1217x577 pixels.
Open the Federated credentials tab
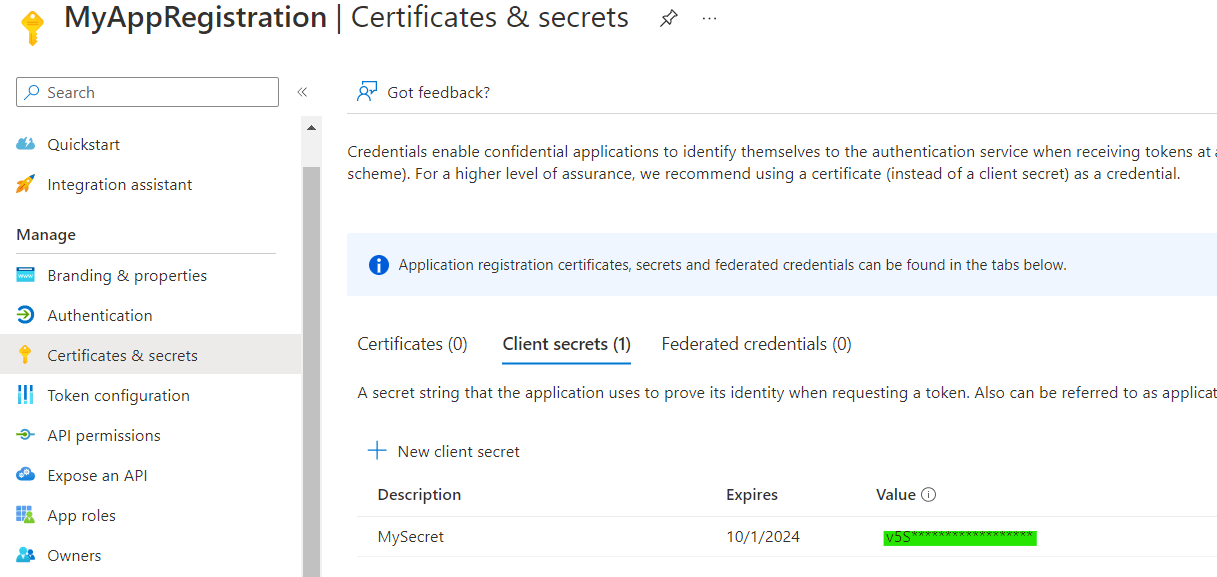coord(756,343)
